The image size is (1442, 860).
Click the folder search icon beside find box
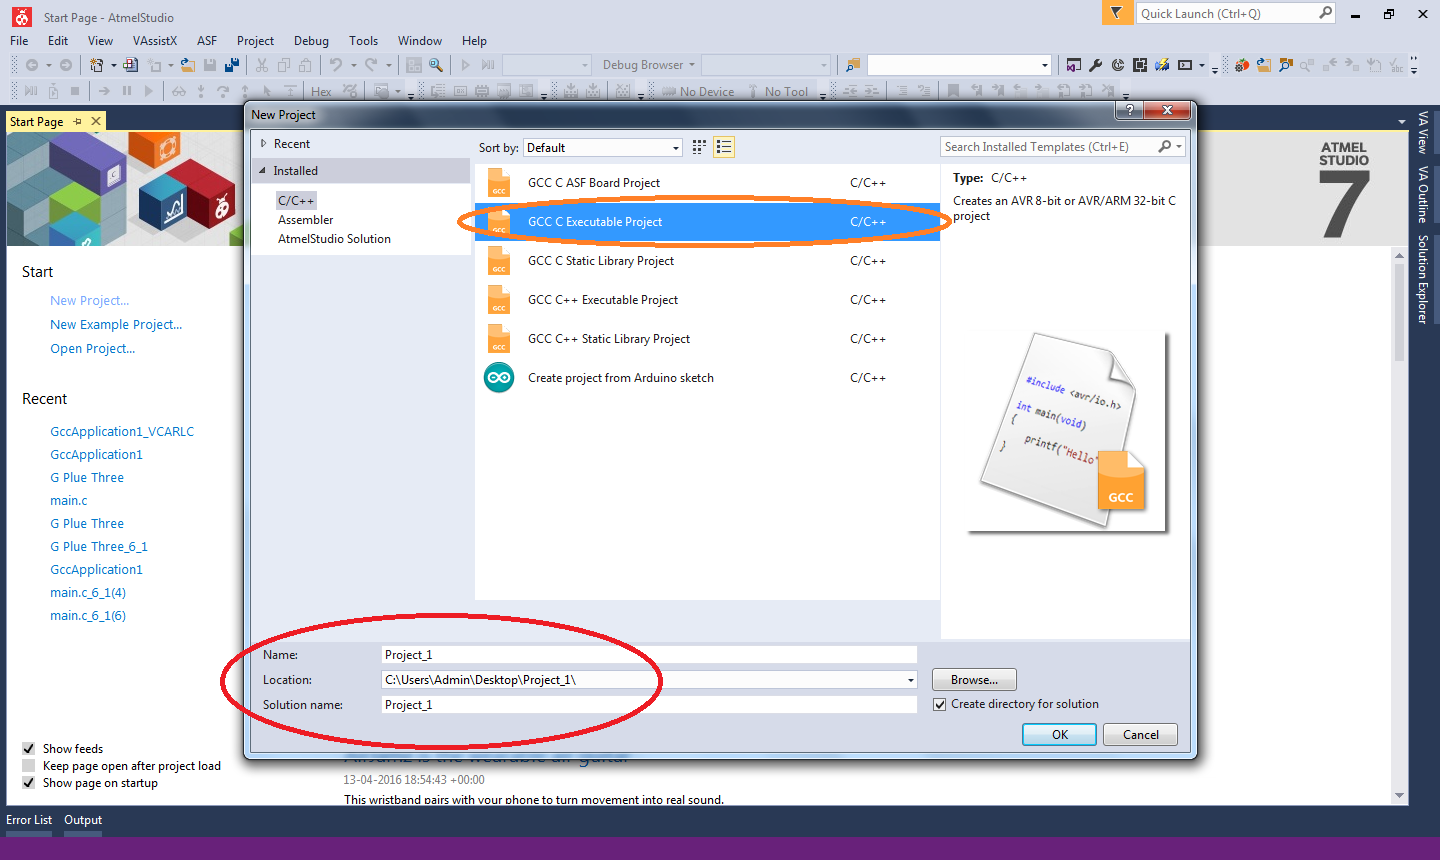[x=853, y=65]
